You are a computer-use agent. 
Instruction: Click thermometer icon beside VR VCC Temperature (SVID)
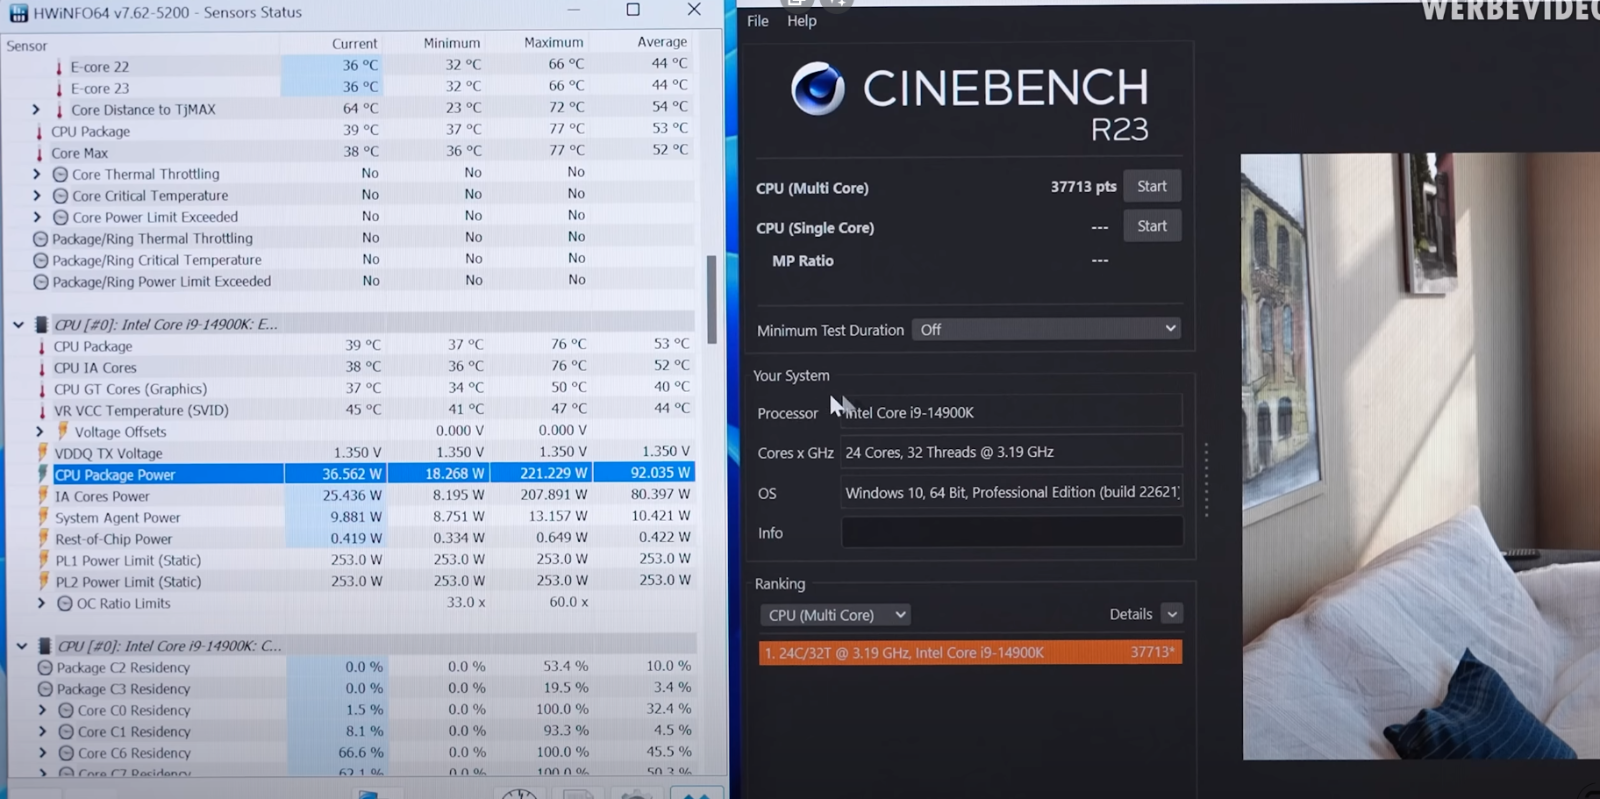click(42, 411)
